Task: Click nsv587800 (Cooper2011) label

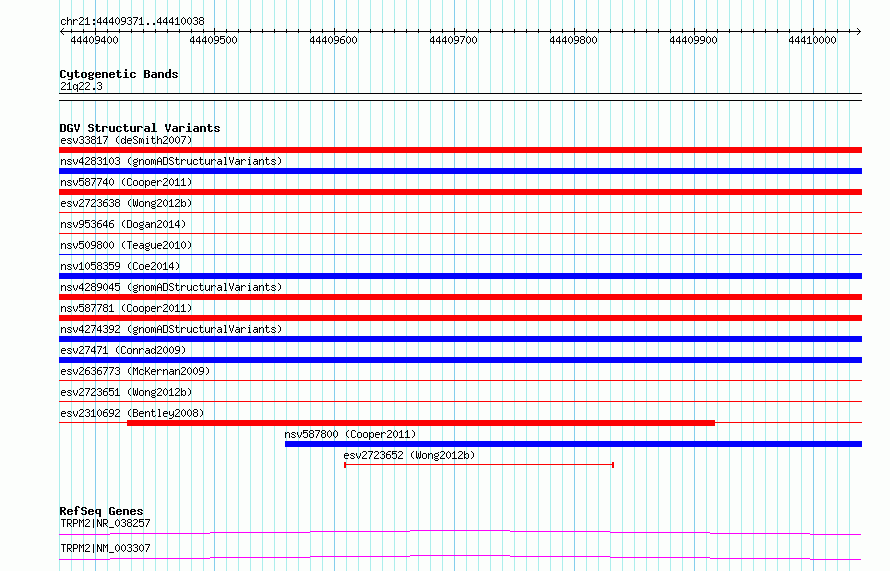Action: pyautogui.click(x=350, y=434)
